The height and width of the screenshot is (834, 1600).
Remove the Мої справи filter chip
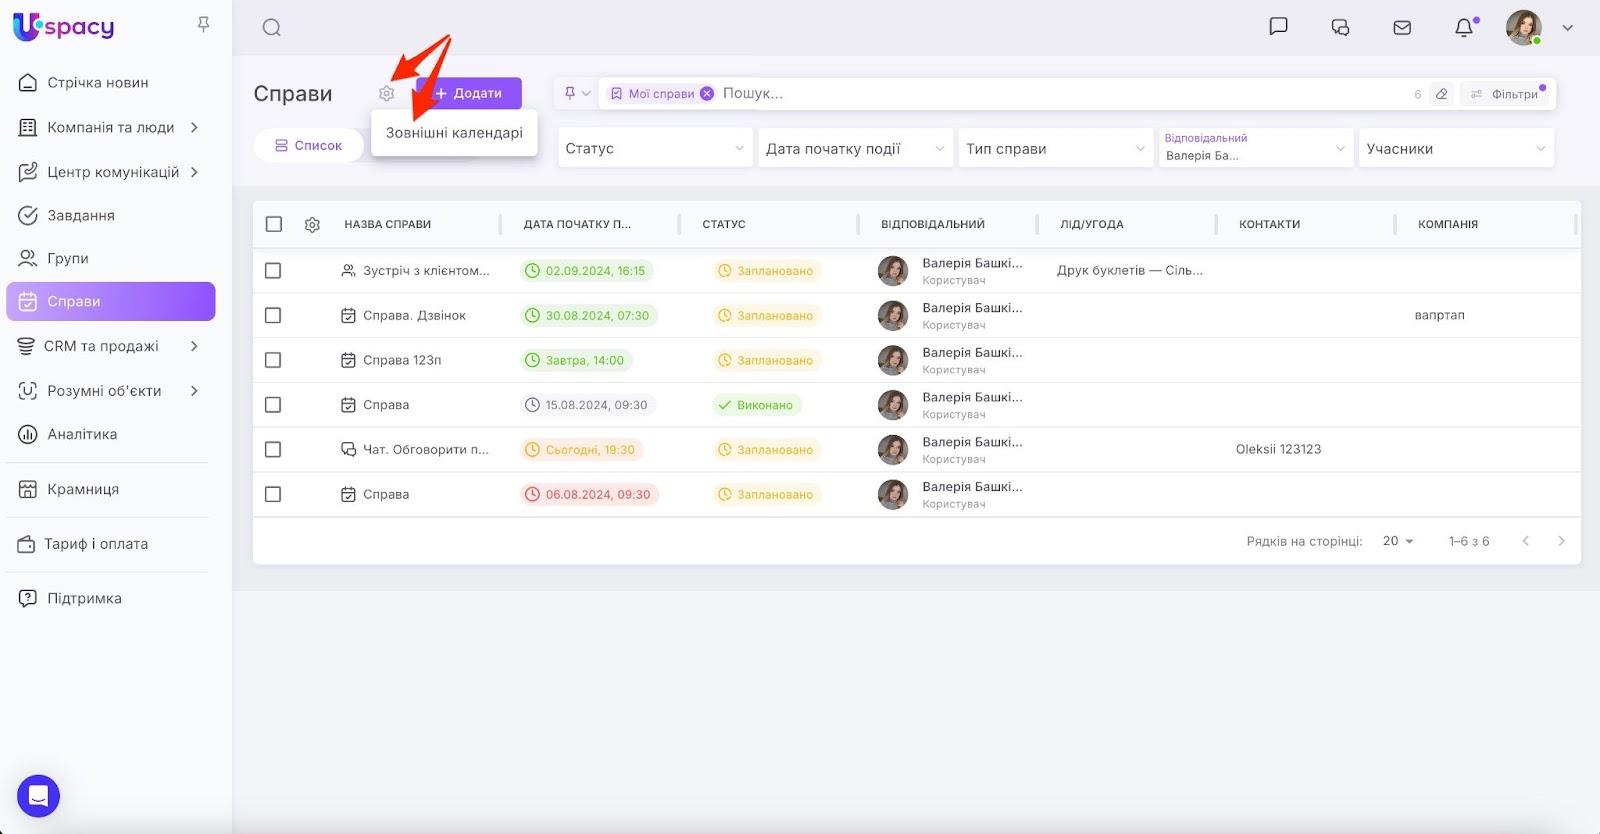coord(707,94)
